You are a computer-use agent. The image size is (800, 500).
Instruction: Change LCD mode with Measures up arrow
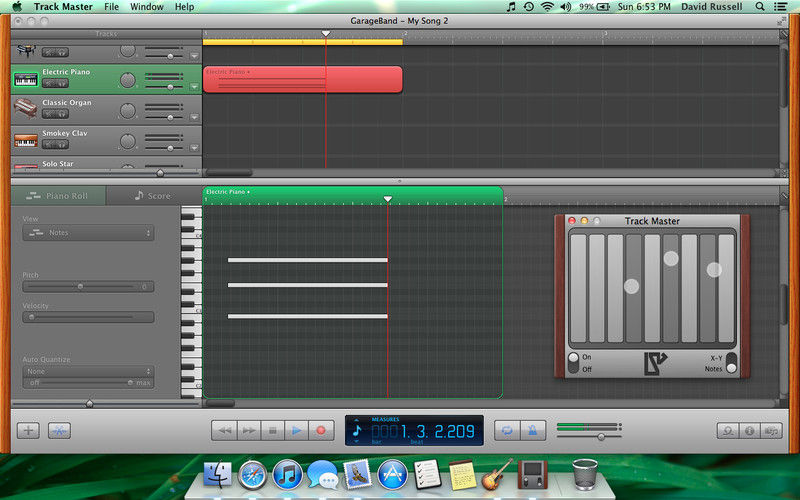[x=357, y=420]
